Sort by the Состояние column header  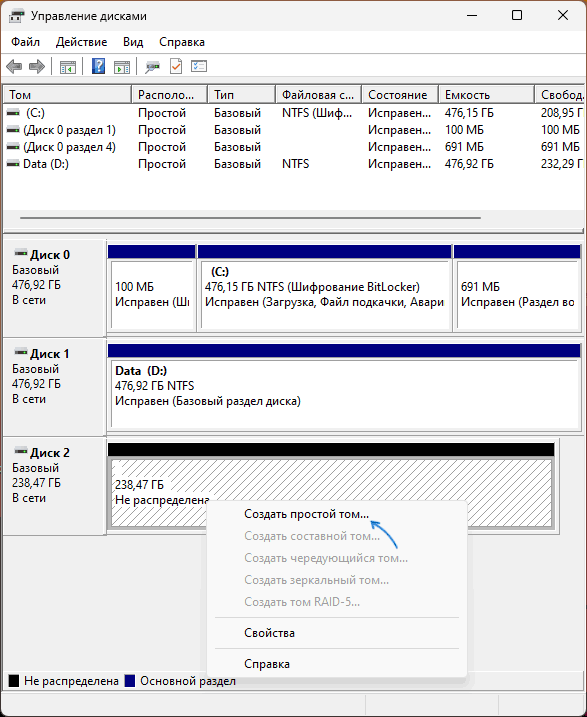pos(400,95)
